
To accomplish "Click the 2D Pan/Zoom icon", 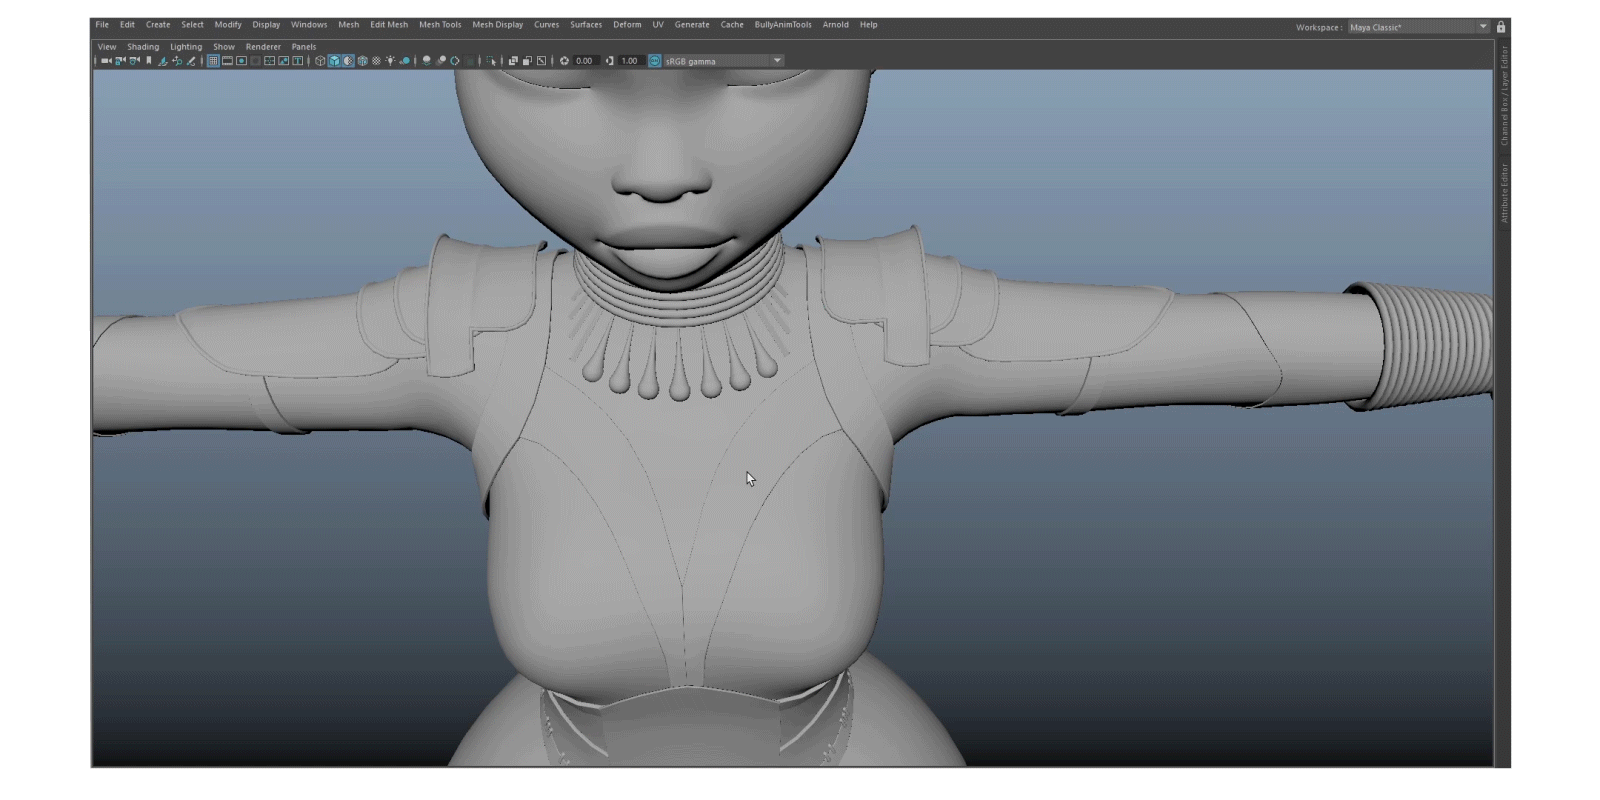I will coord(177,61).
